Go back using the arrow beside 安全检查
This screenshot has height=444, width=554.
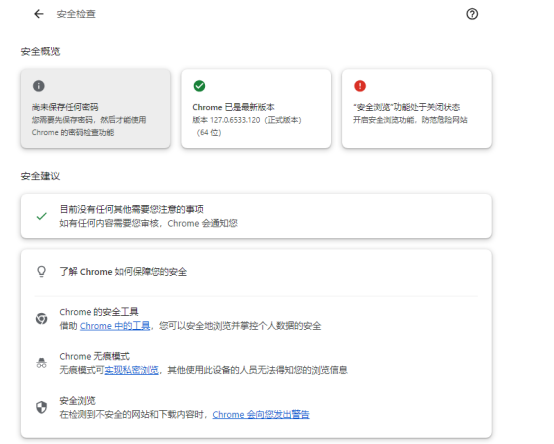coord(39,14)
